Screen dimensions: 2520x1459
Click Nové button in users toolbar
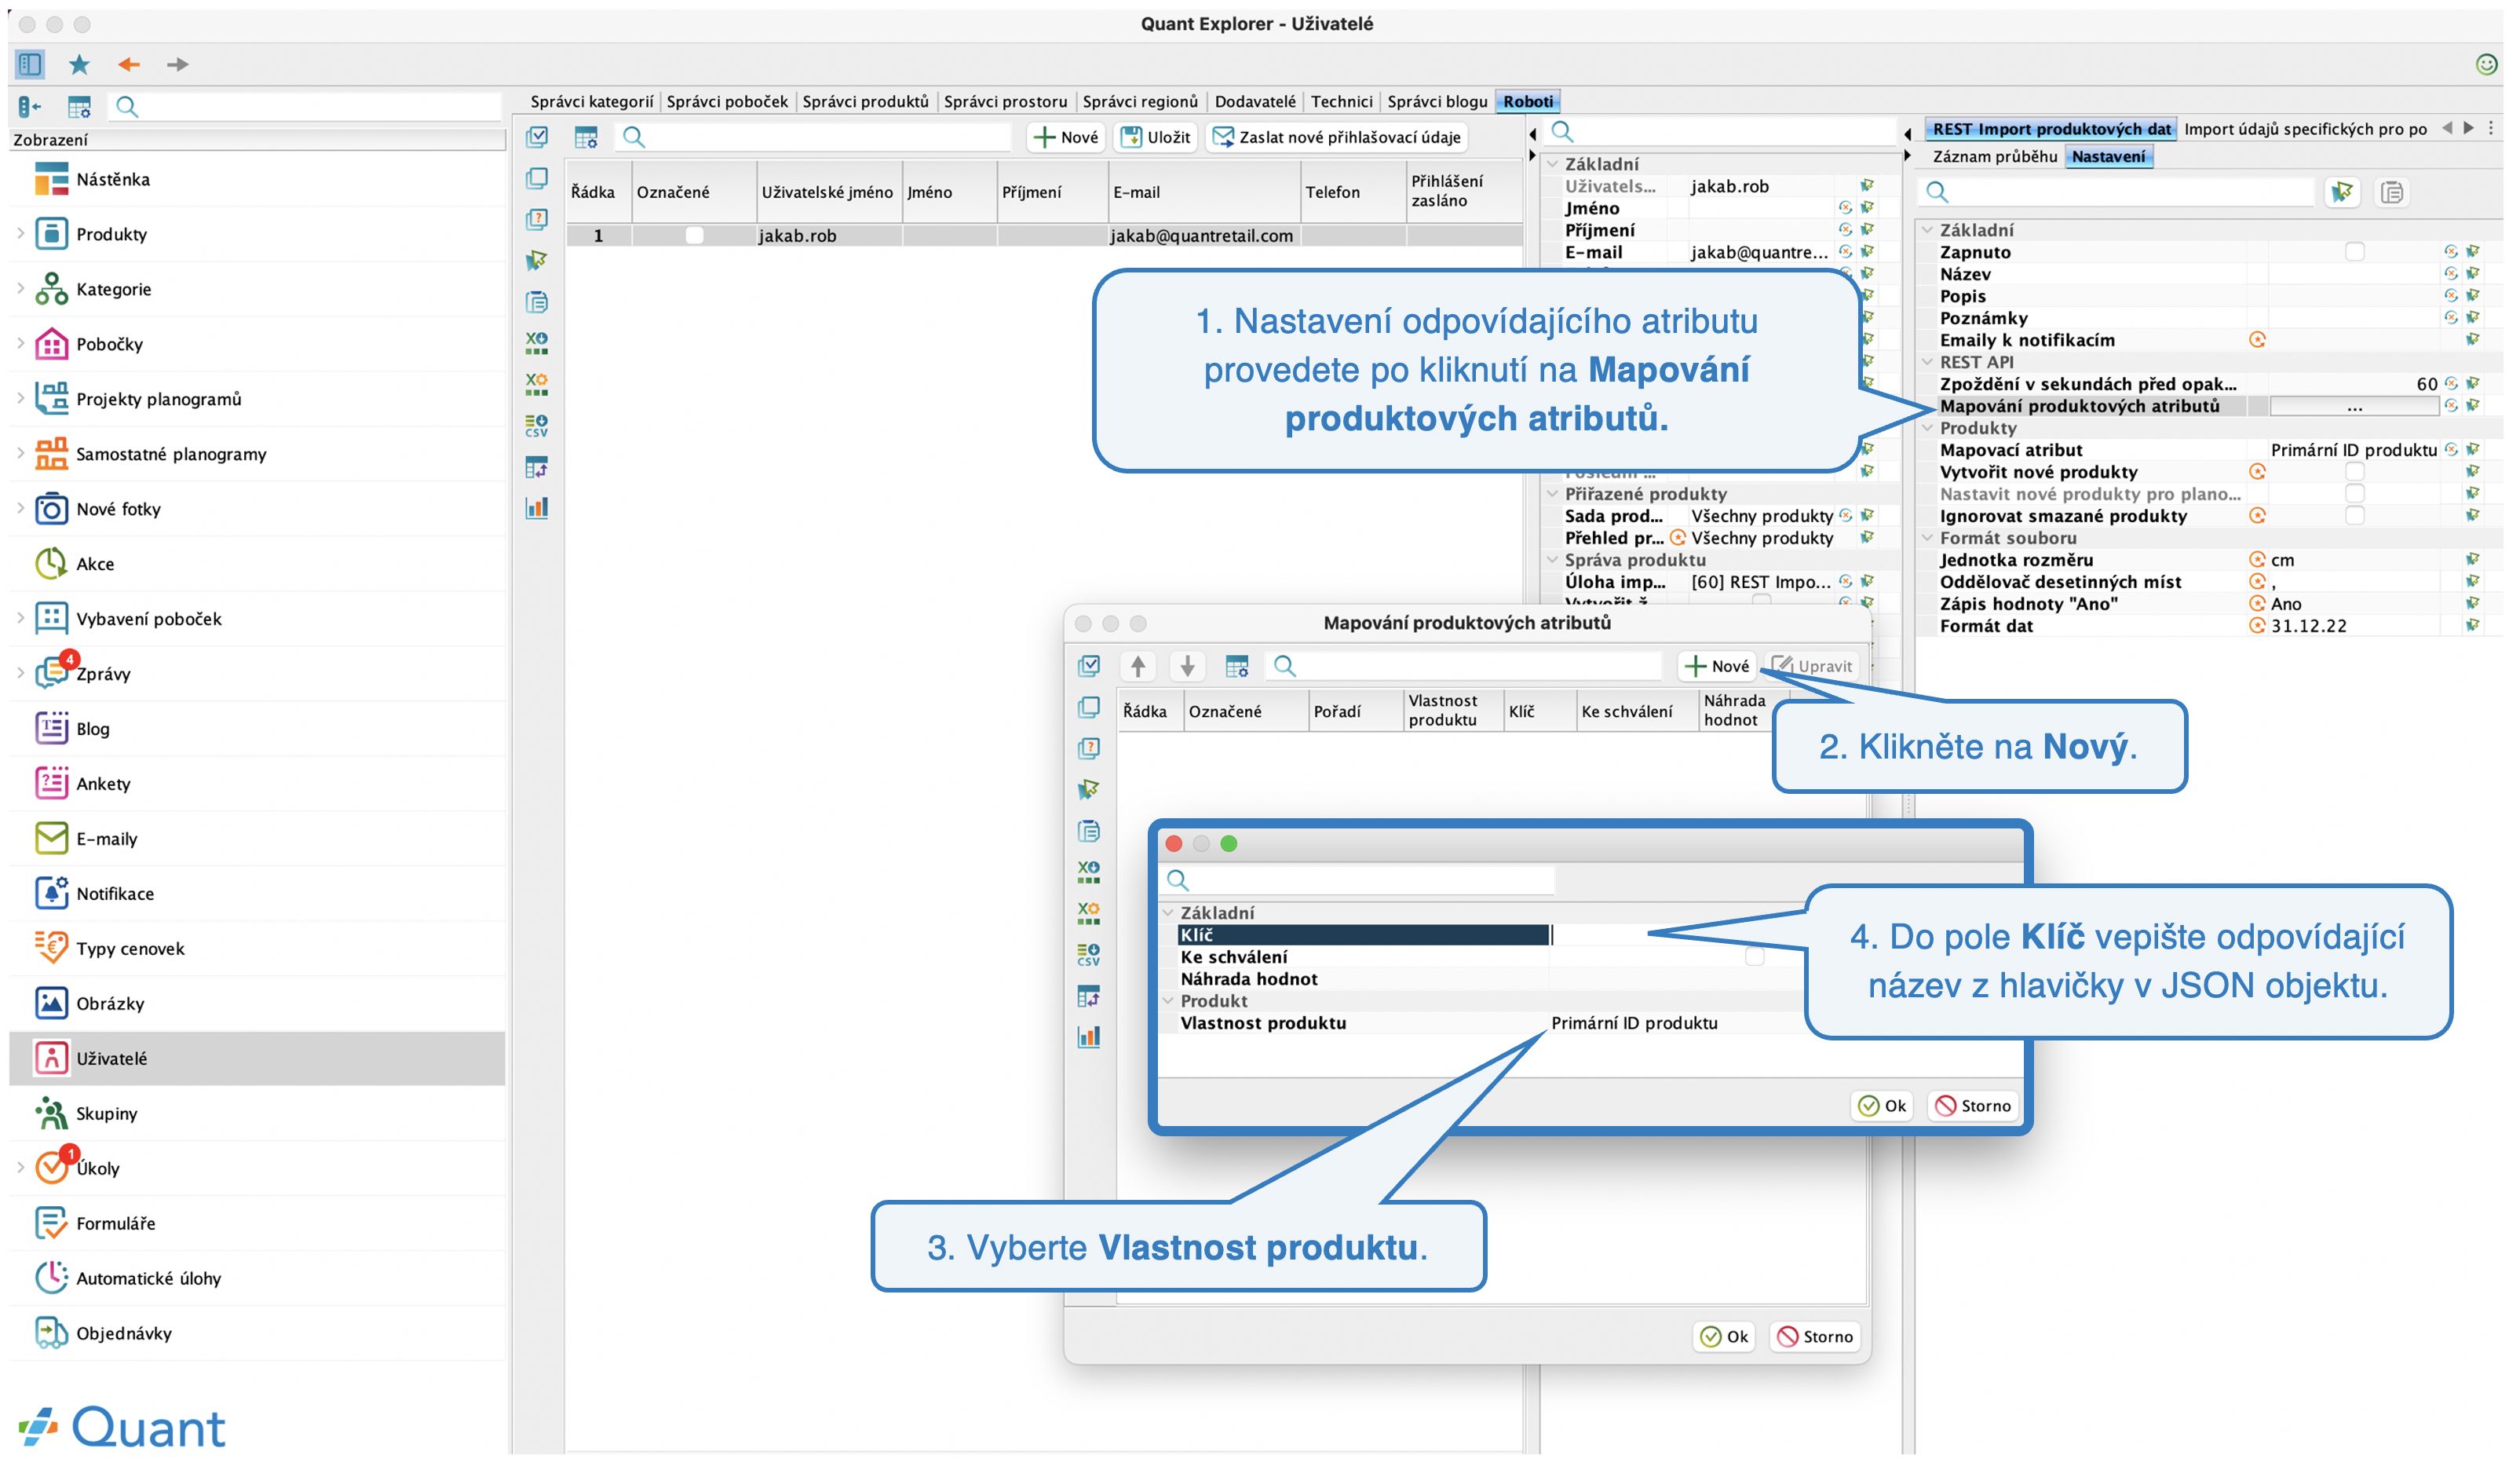click(1066, 137)
